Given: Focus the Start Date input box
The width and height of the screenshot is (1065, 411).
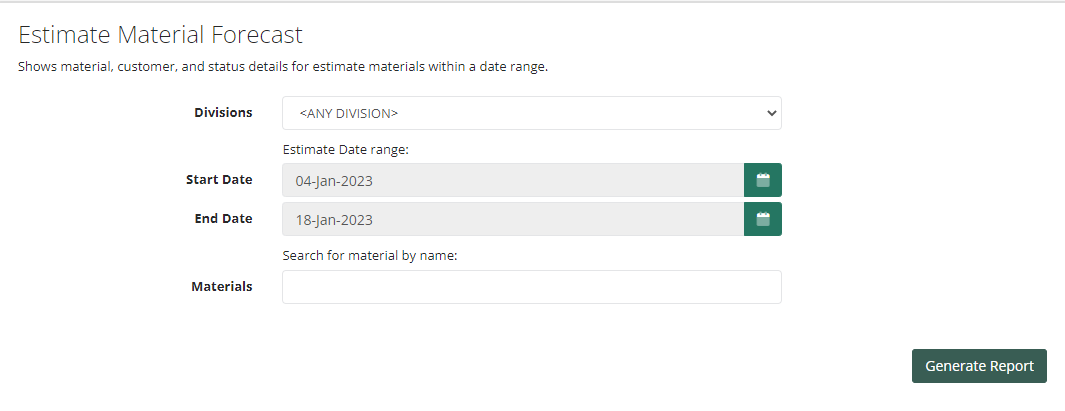Looking at the screenshot, I should click(x=513, y=180).
